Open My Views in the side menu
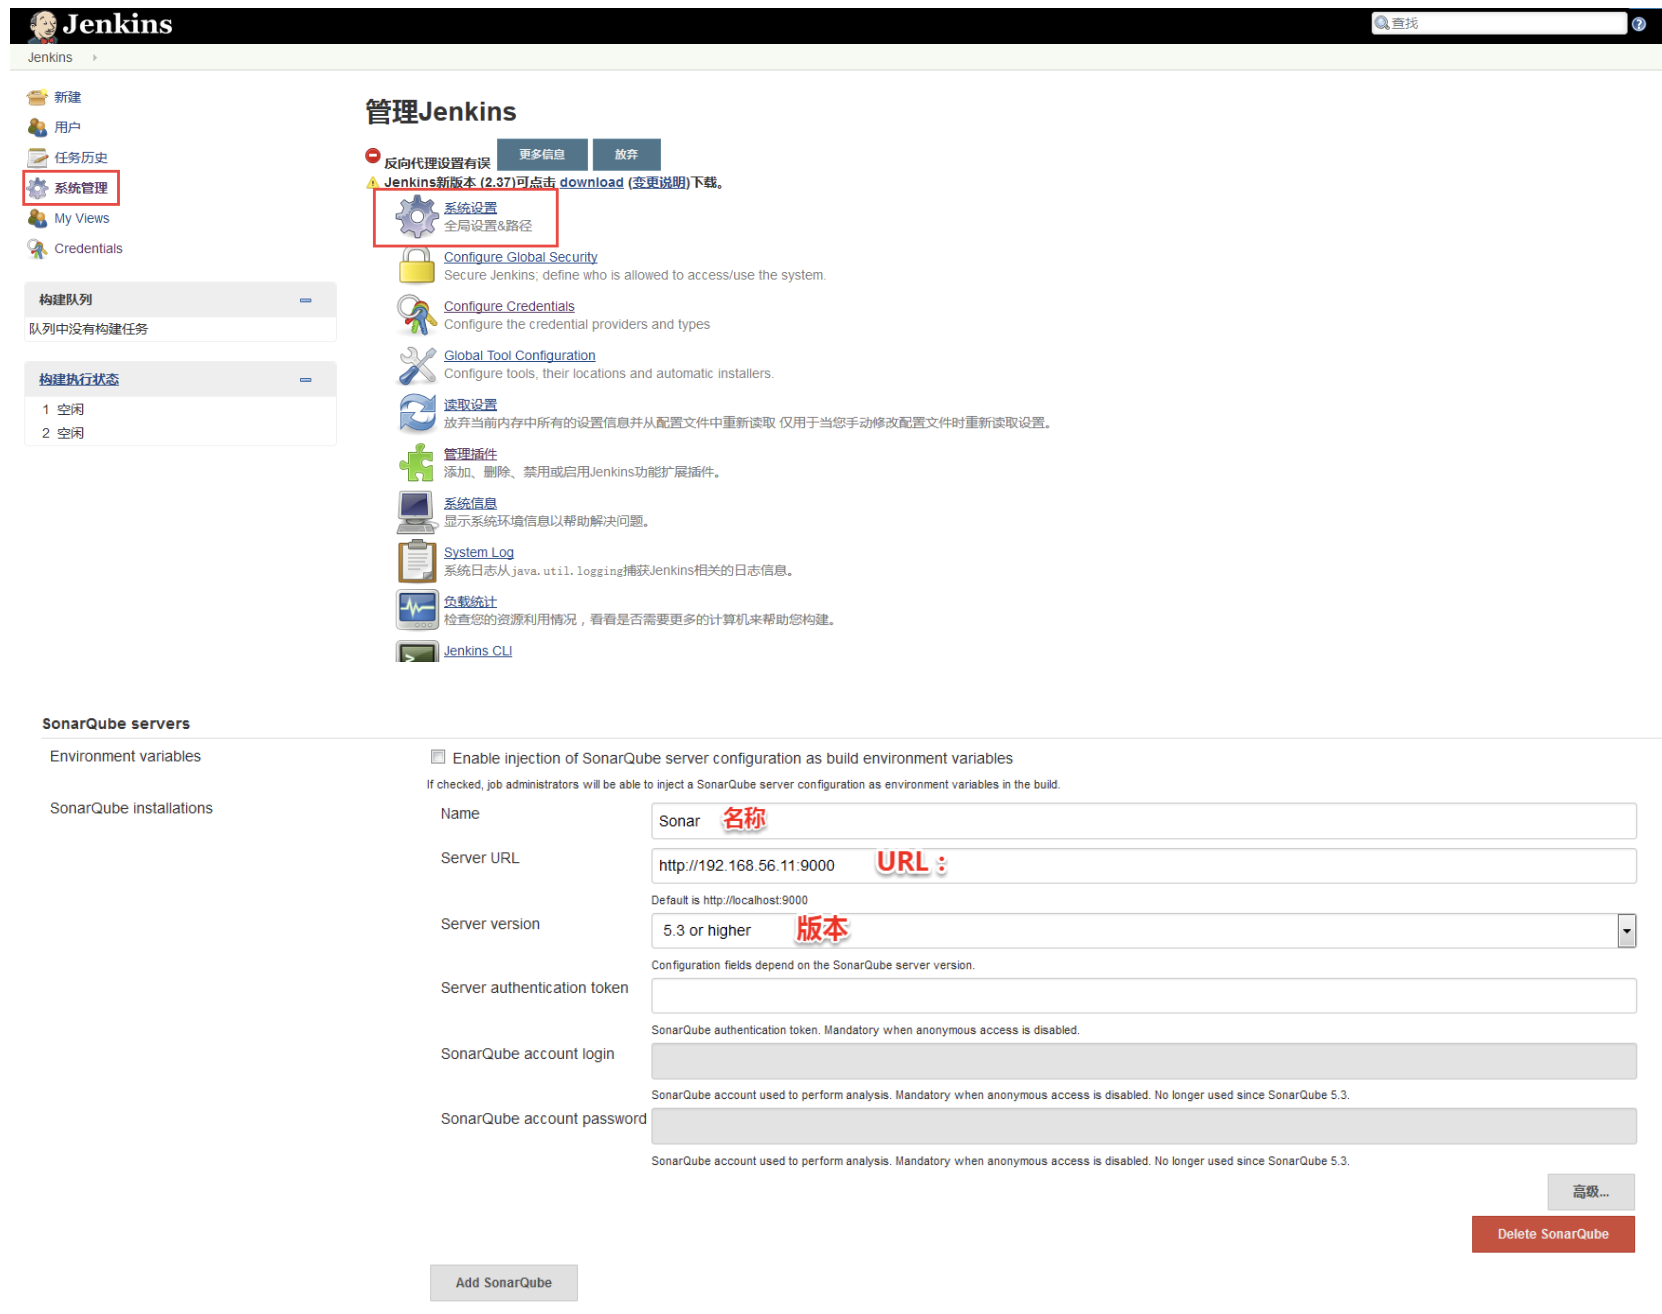 click(x=82, y=218)
